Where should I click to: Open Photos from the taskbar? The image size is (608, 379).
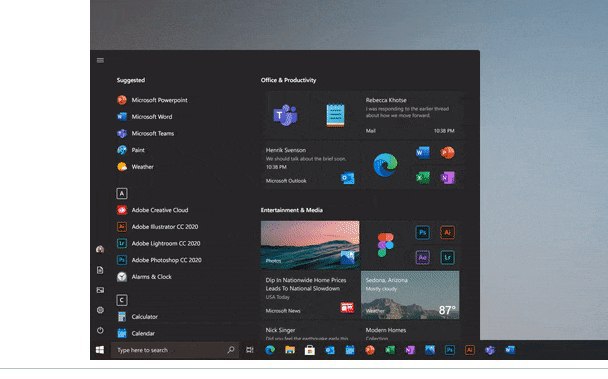(x=430, y=350)
